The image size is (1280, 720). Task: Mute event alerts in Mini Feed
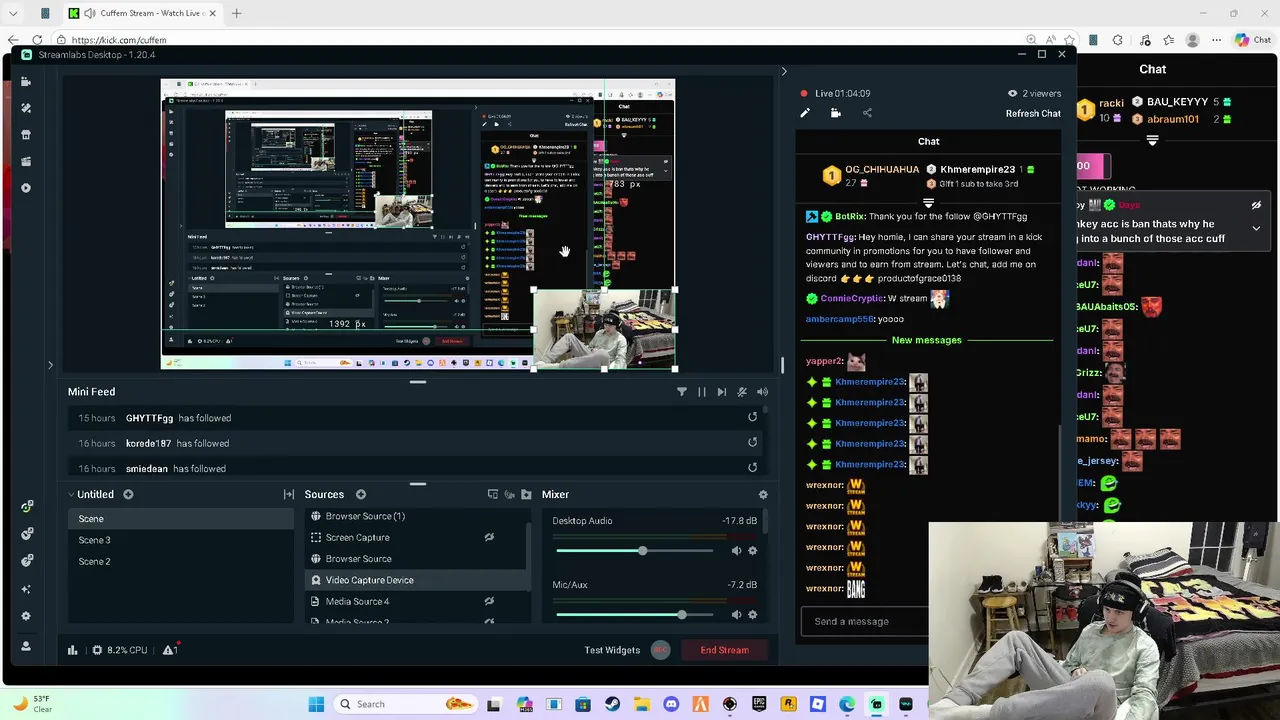pyautogui.click(x=742, y=392)
